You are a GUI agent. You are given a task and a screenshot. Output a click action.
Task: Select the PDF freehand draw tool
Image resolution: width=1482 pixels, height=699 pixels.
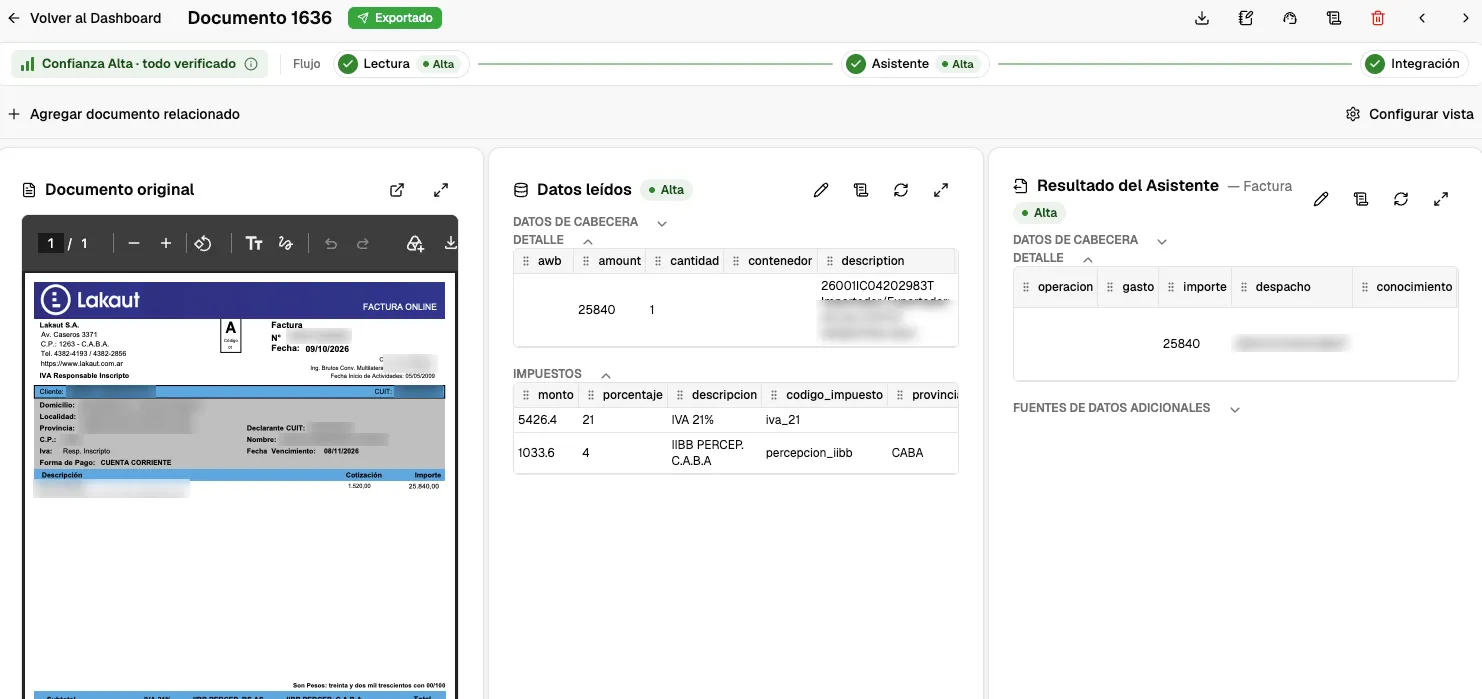285,243
